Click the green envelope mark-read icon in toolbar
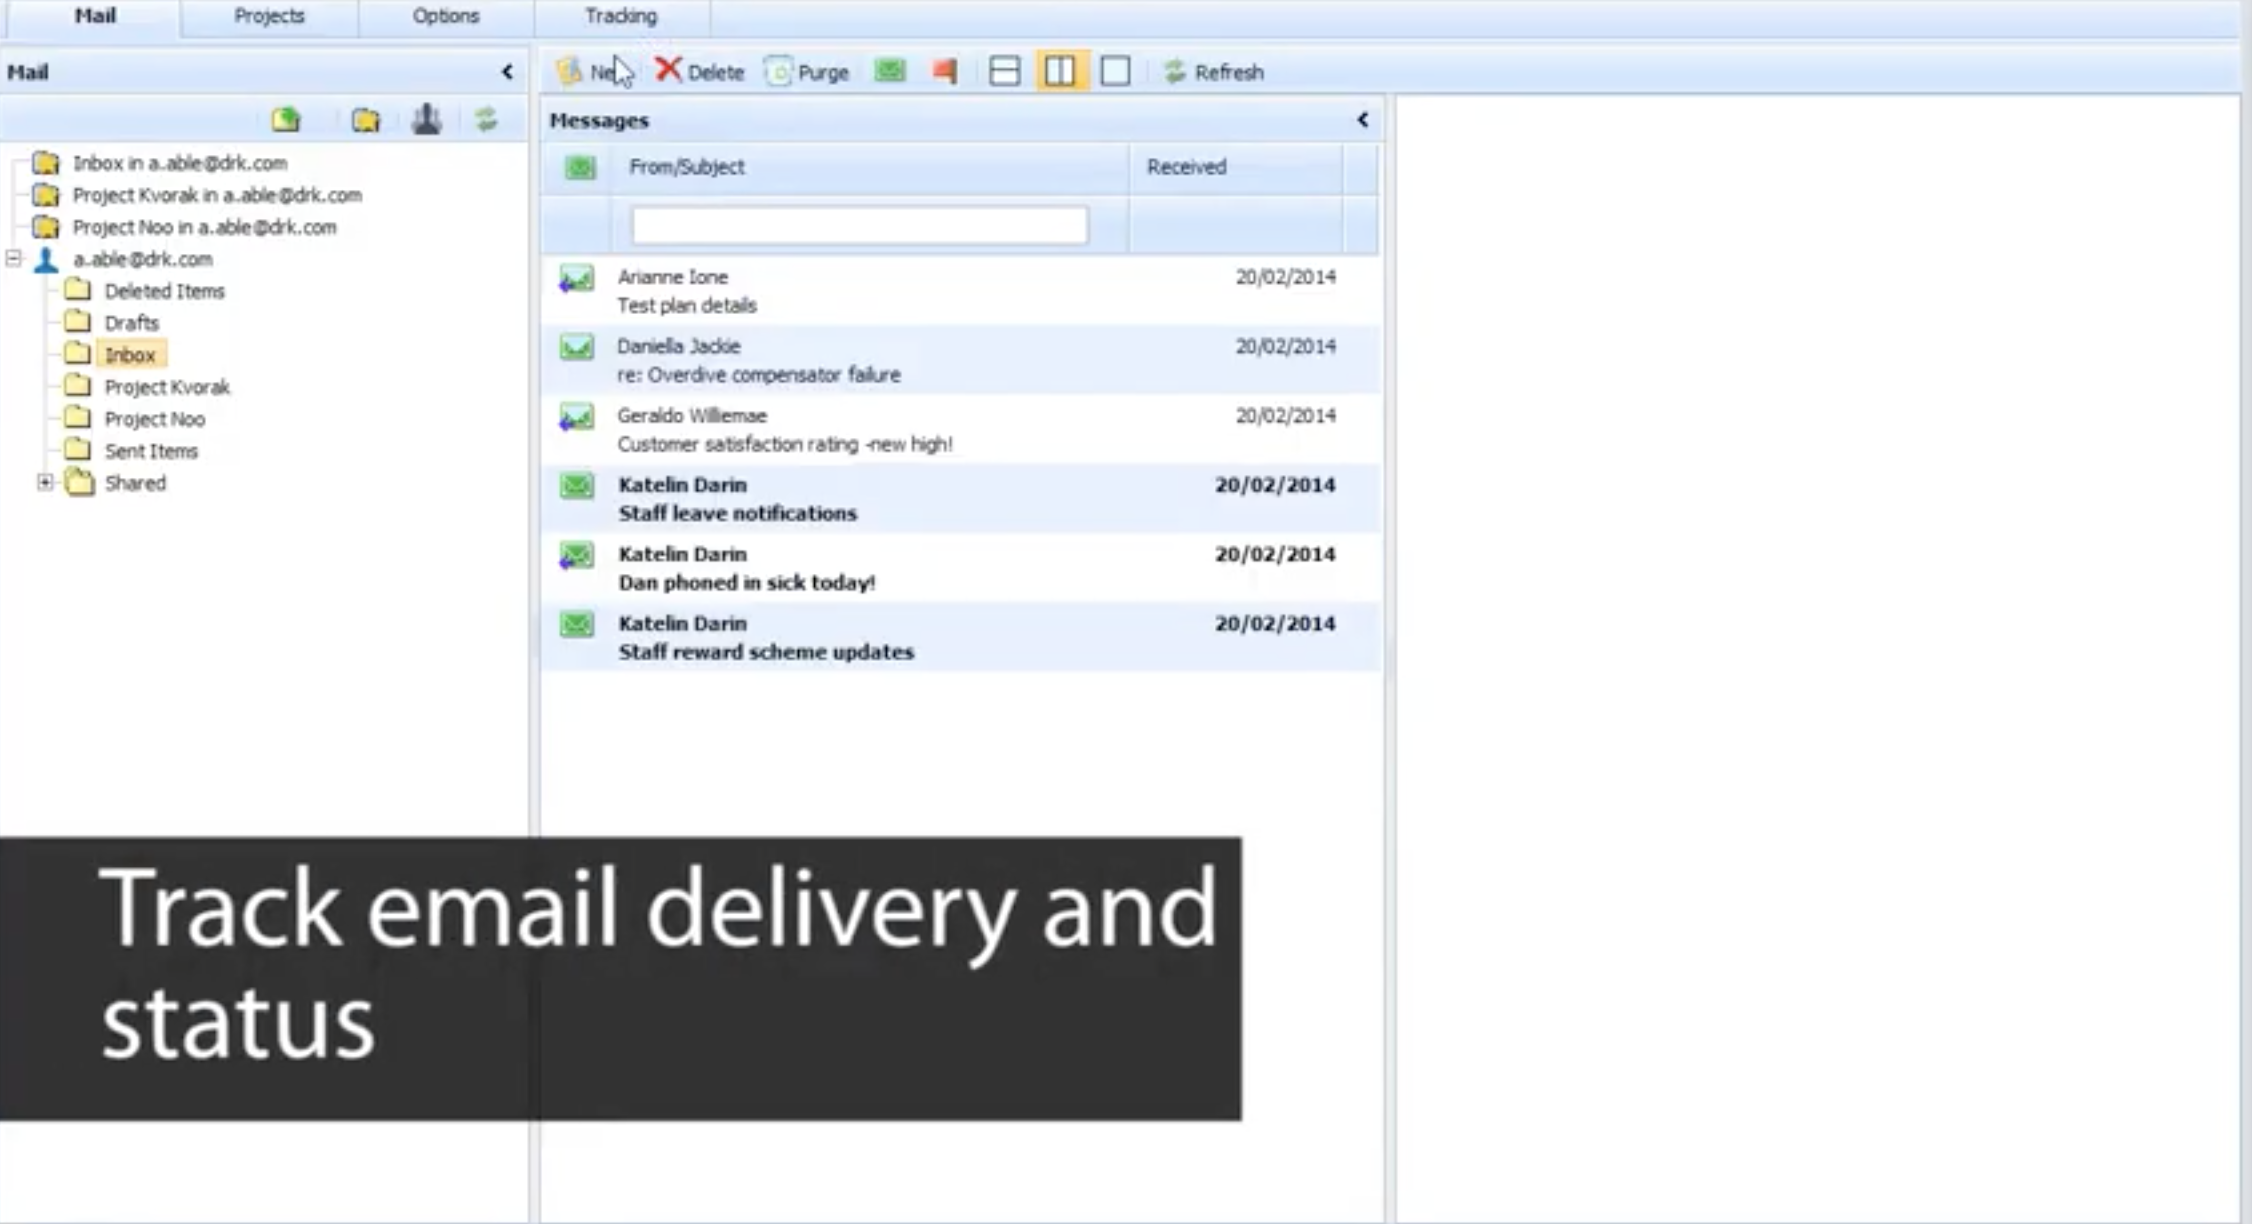The height and width of the screenshot is (1224, 2252). tap(890, 71)
